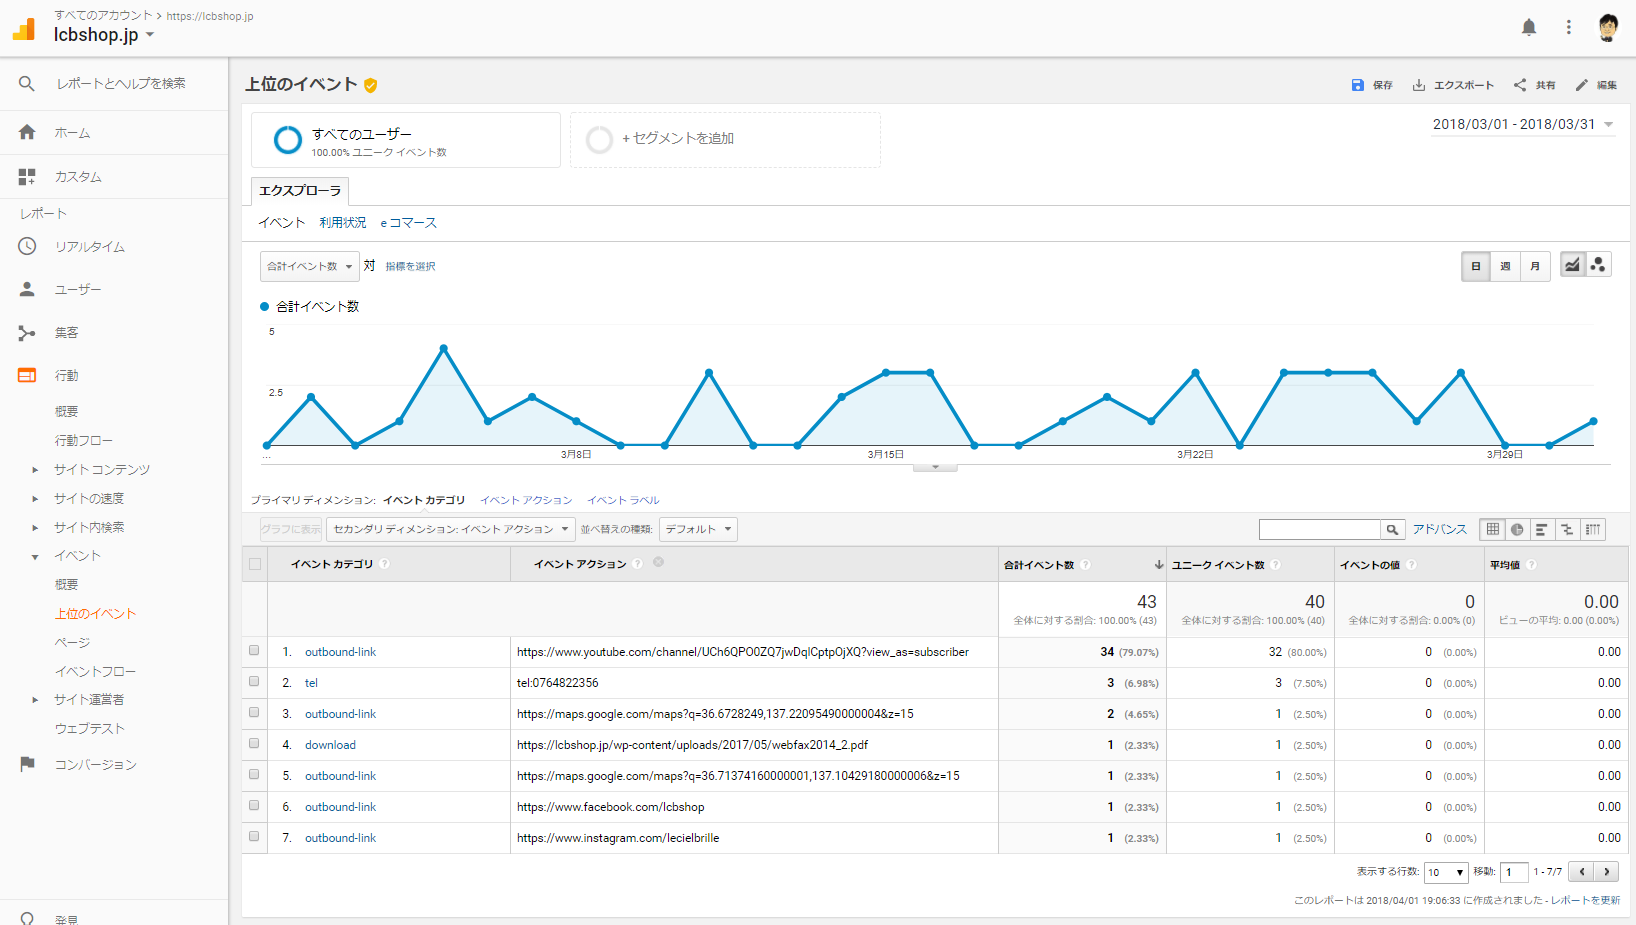Click the 移動 page number field
This screenshot has width=1636, height=925.
[1514, 872]
